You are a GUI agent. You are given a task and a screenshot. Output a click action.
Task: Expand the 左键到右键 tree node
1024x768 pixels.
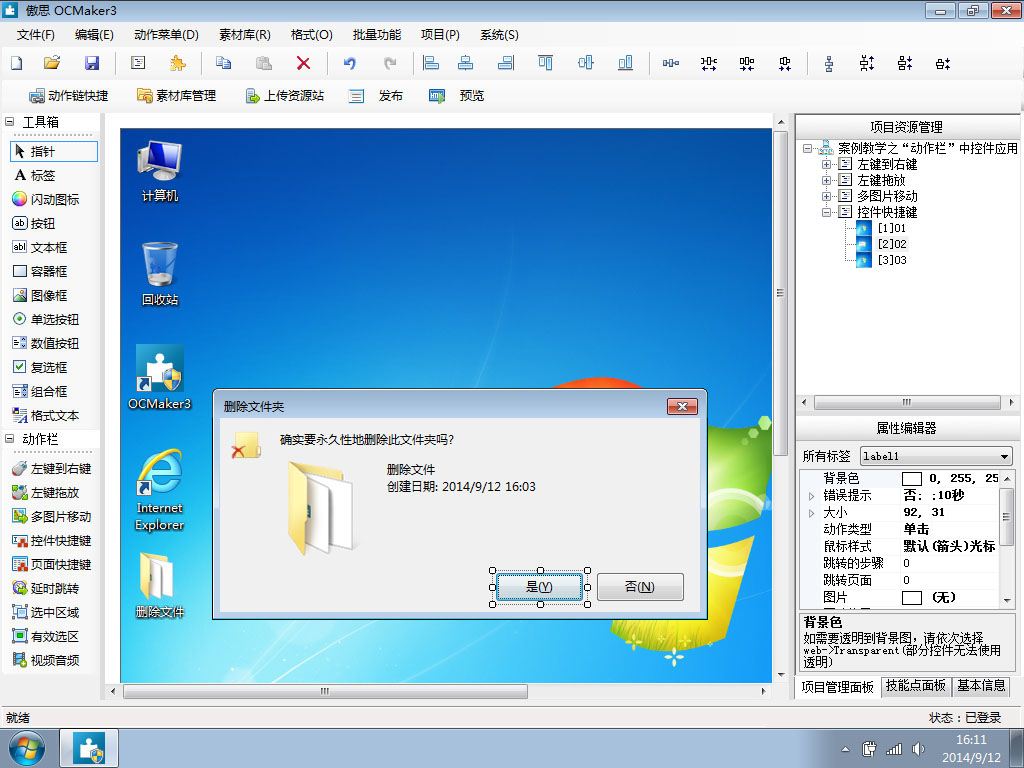tap(826, 165)
